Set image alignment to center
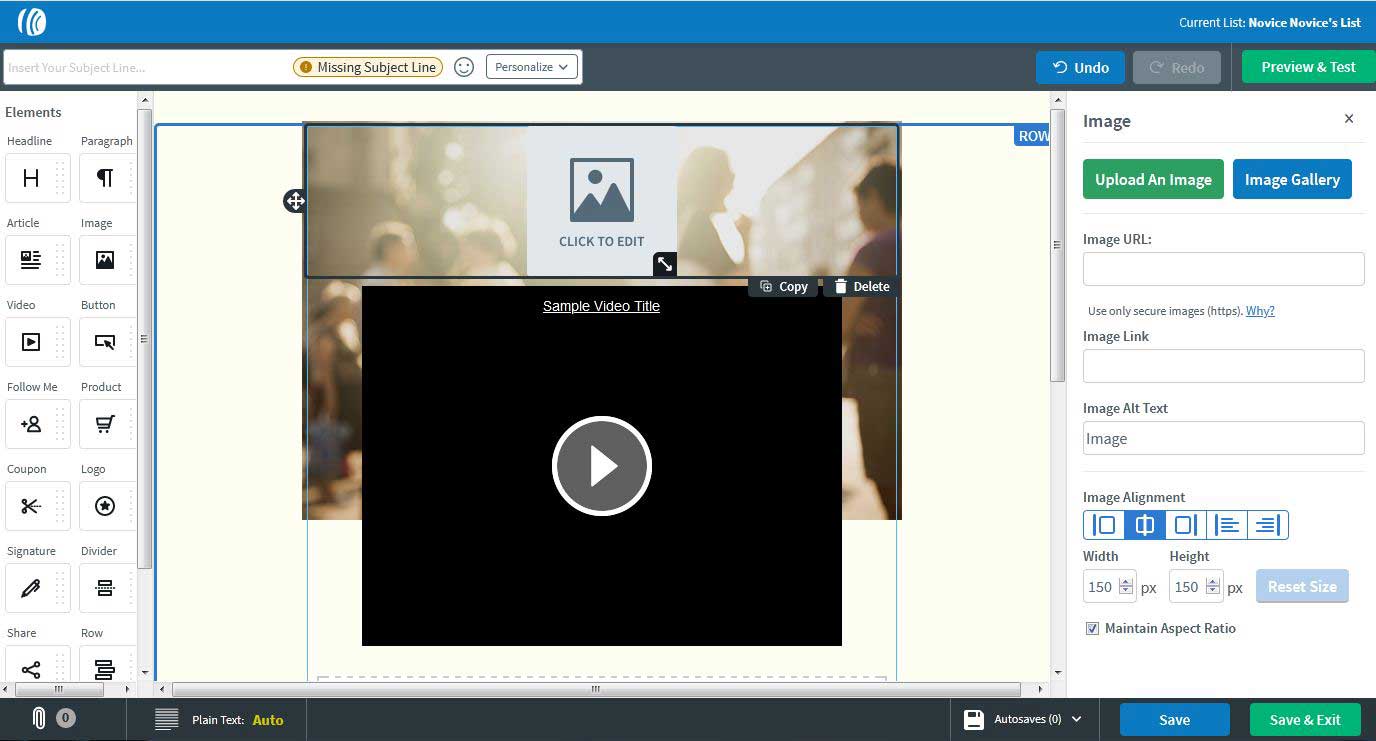This screenshot has width=1376, height=741. (1145, 525)
